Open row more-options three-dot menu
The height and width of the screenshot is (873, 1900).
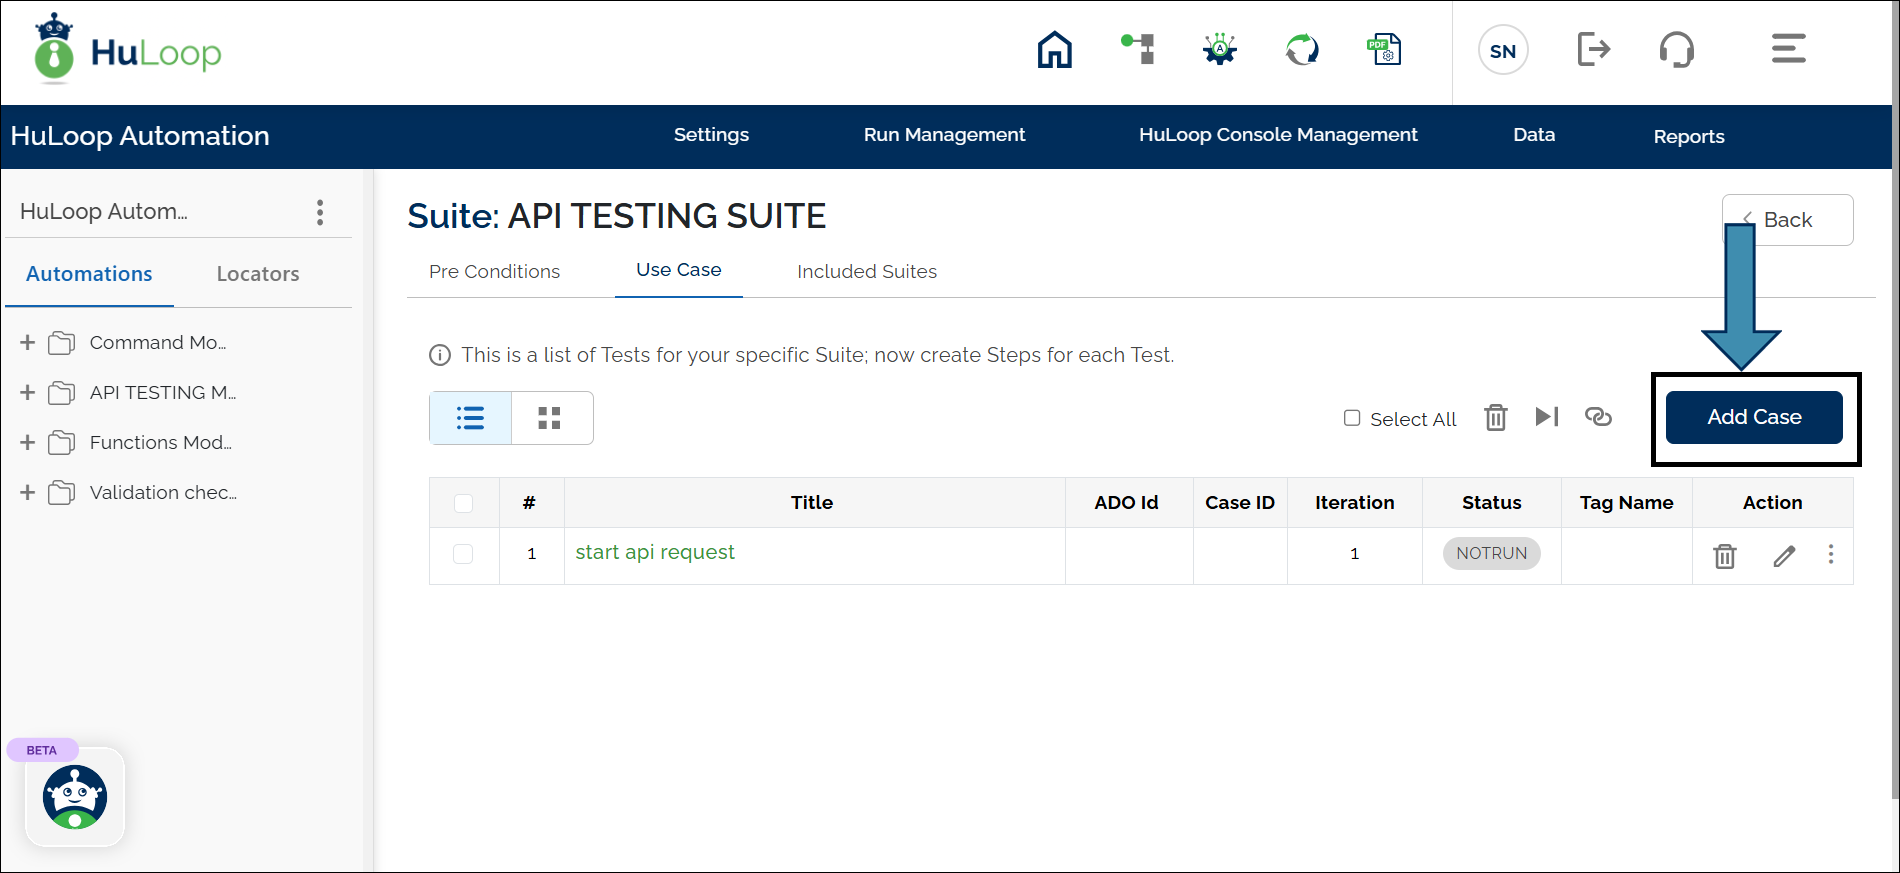click(1830, 554)
